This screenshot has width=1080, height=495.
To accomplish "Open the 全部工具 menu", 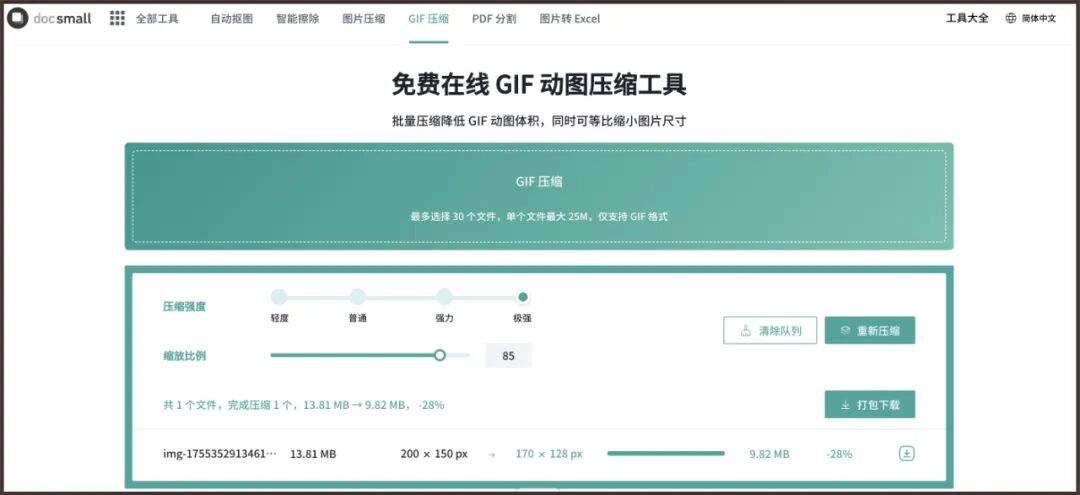I will pyautogui.click(x=157, y=19).
